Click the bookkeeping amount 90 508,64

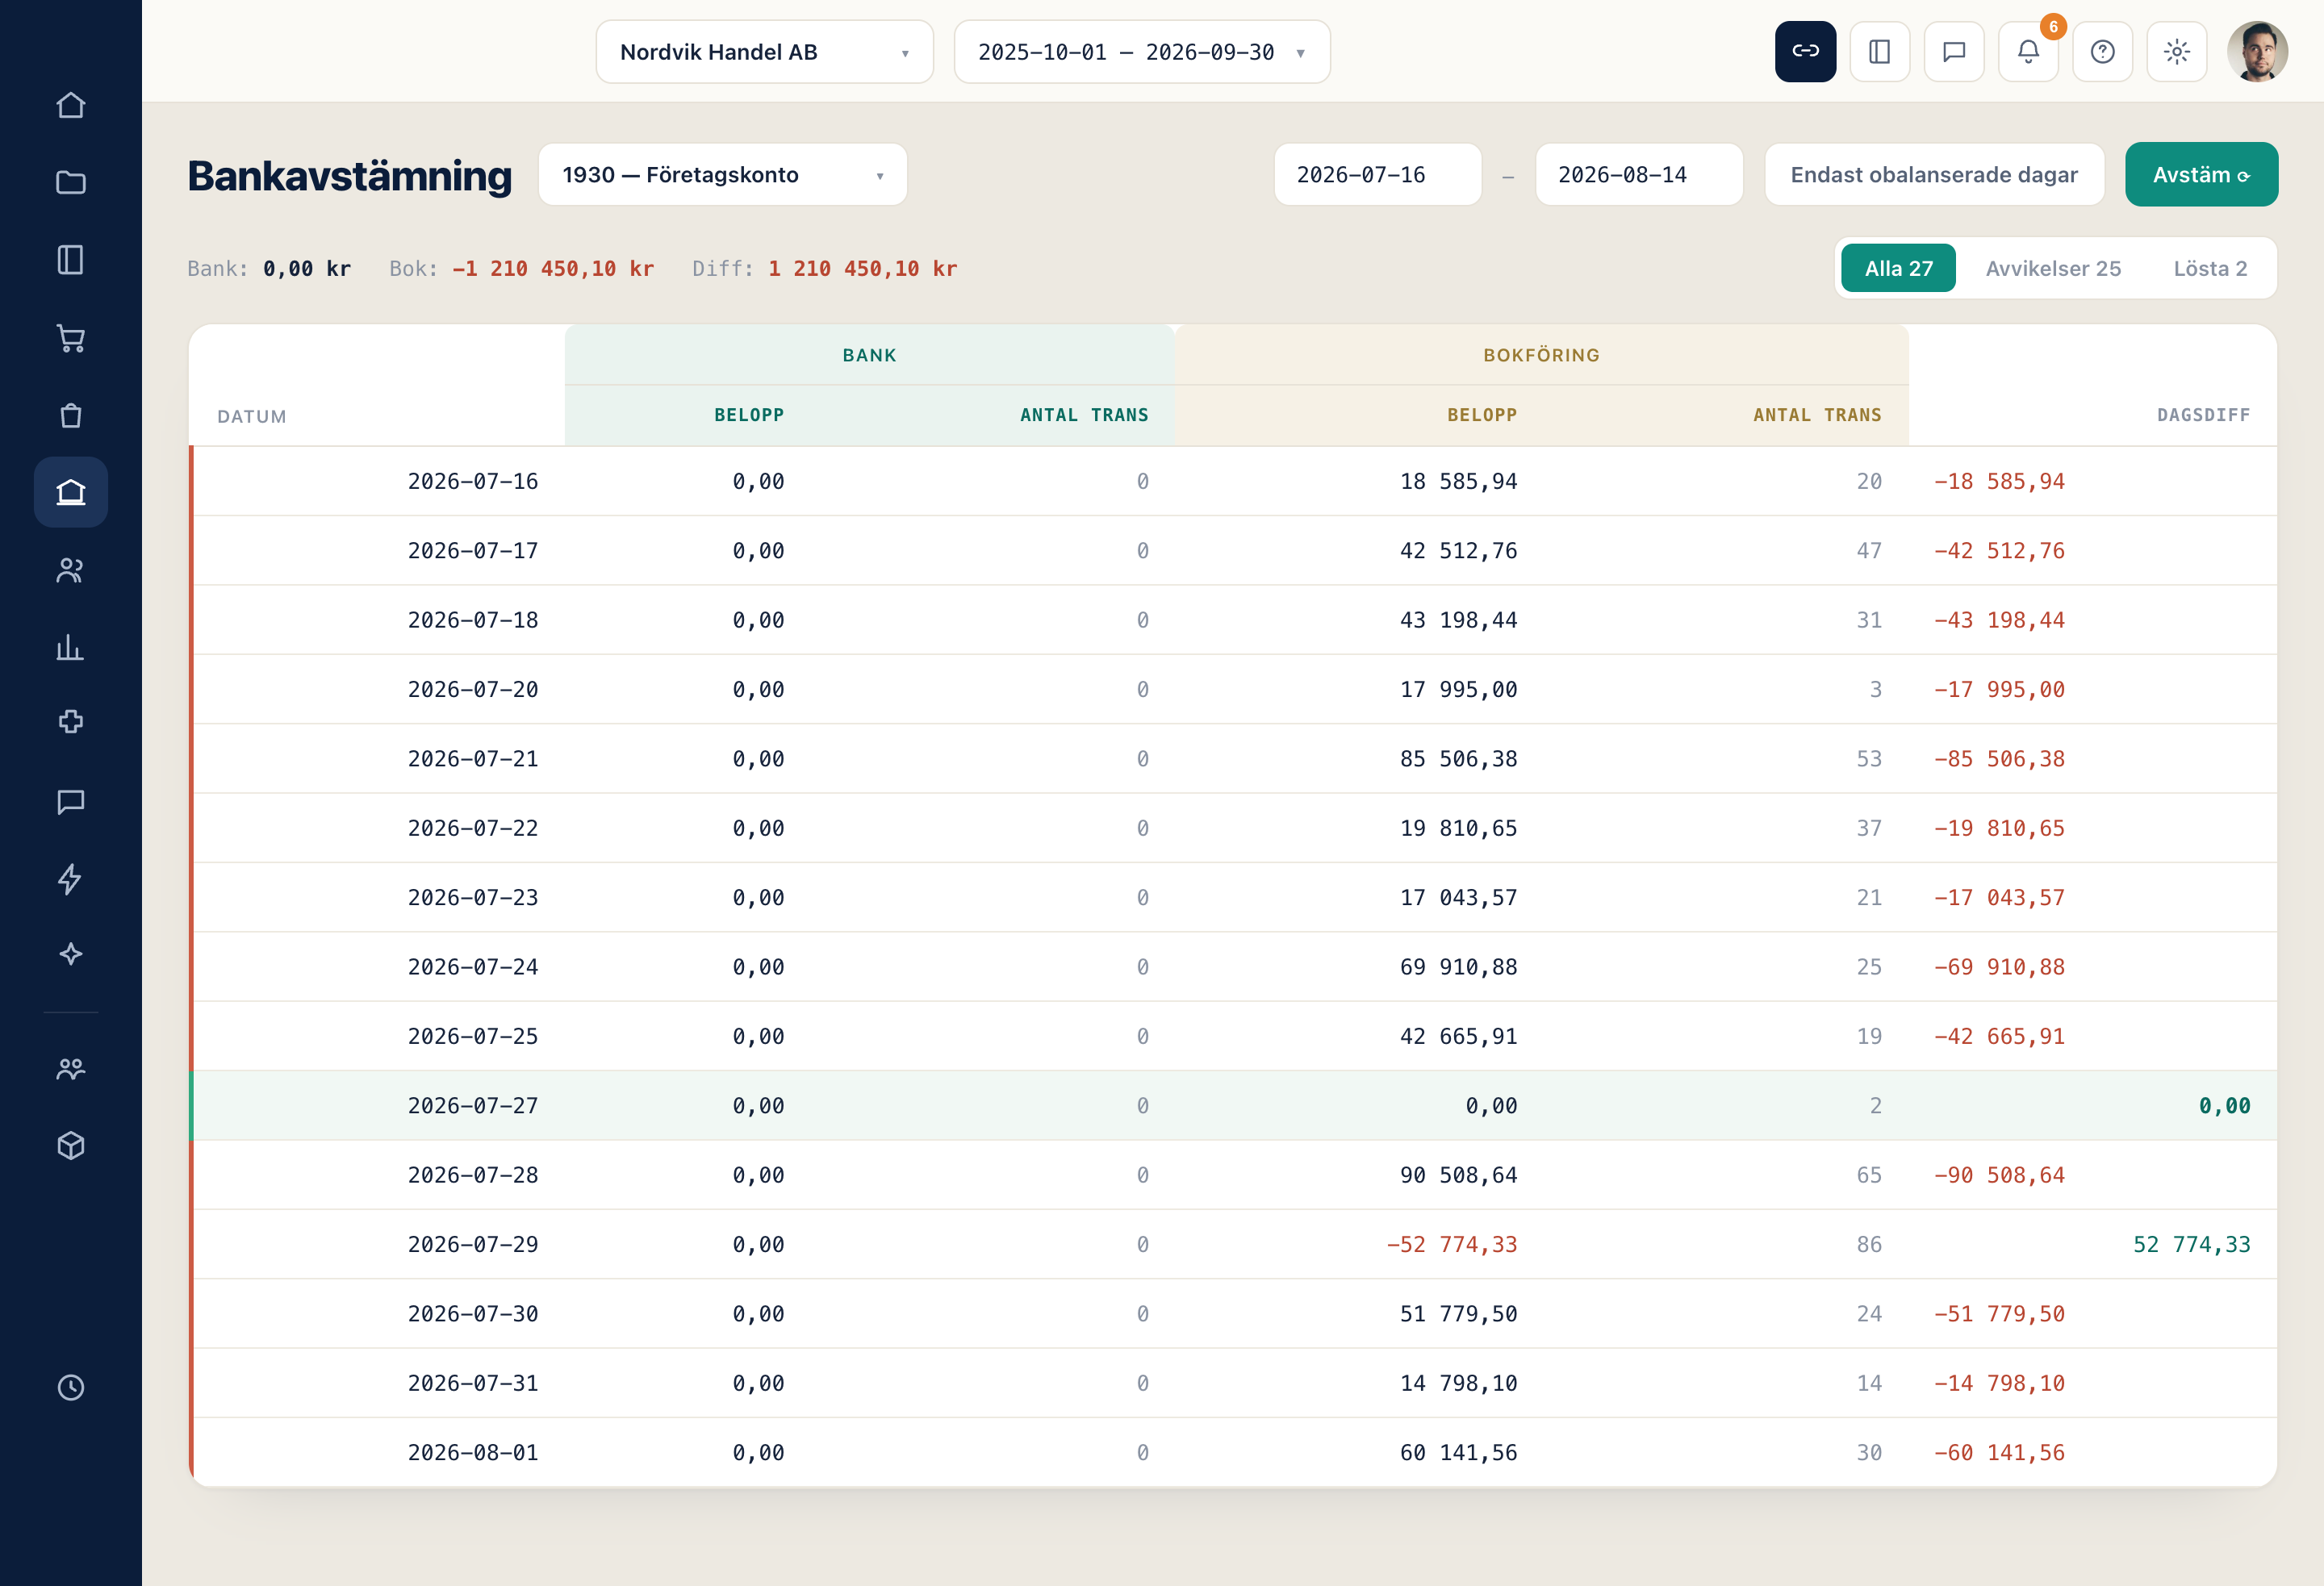(x=1458, y=1175)
